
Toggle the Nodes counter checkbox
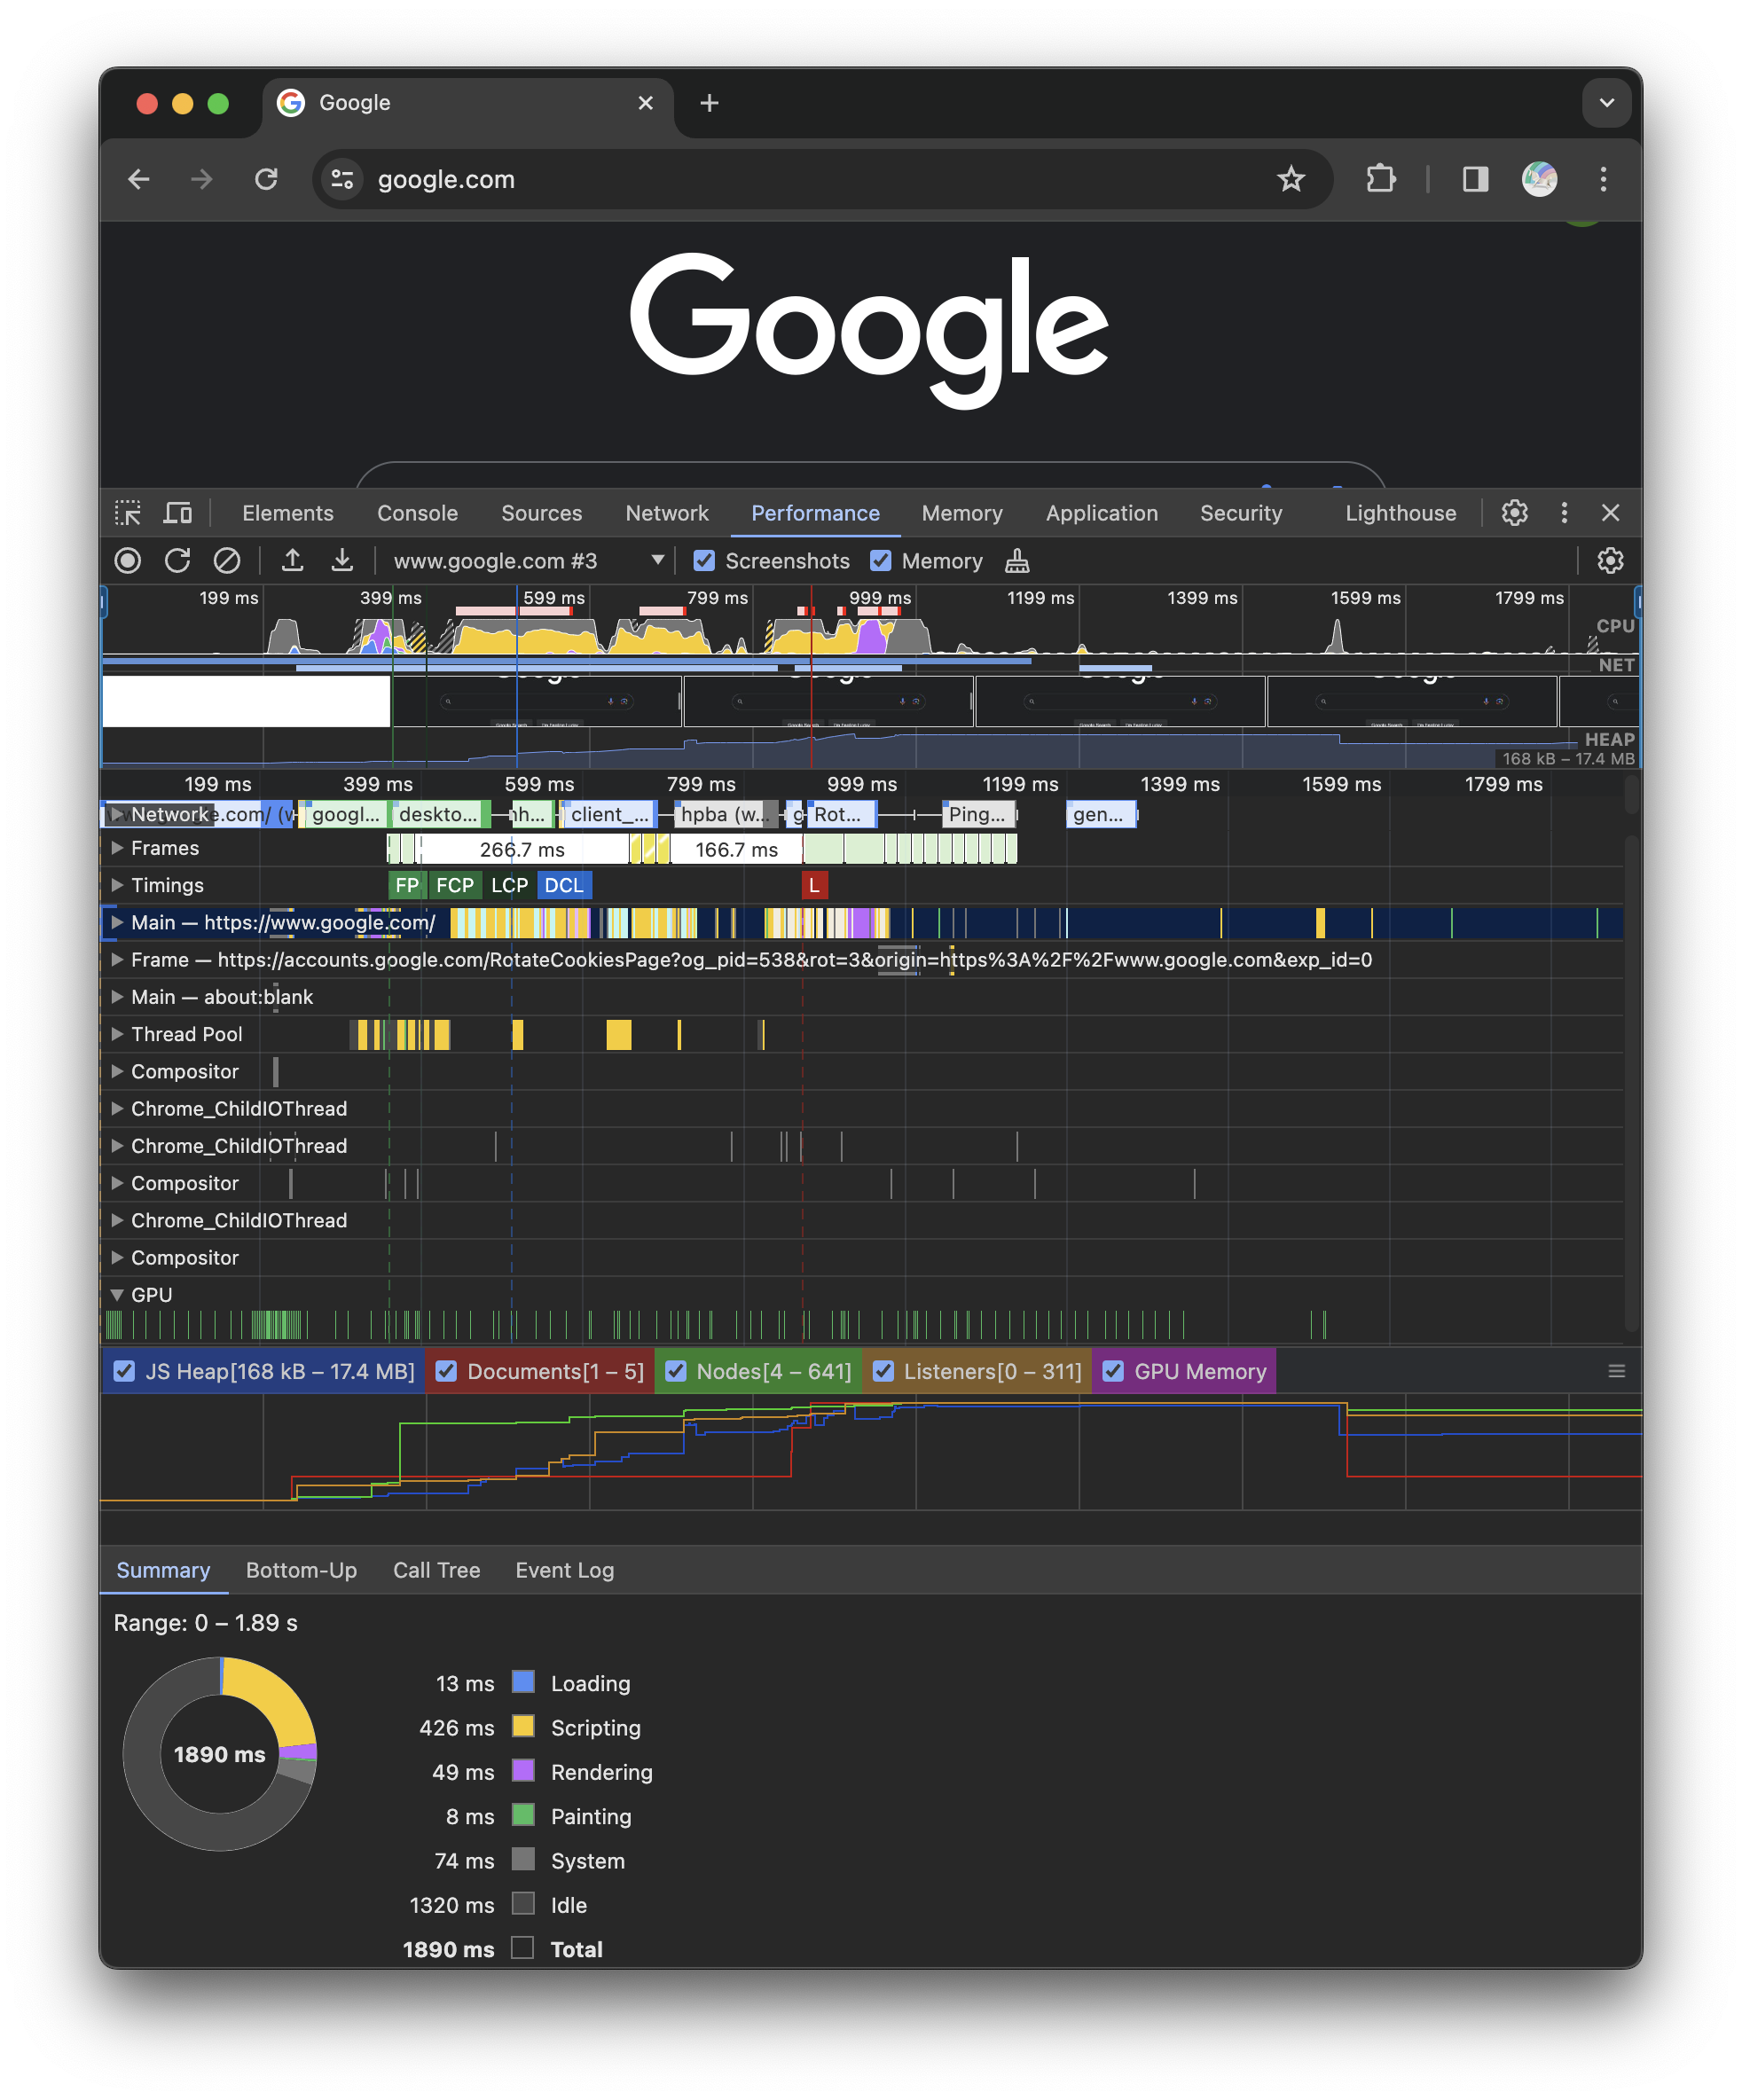676,1371
